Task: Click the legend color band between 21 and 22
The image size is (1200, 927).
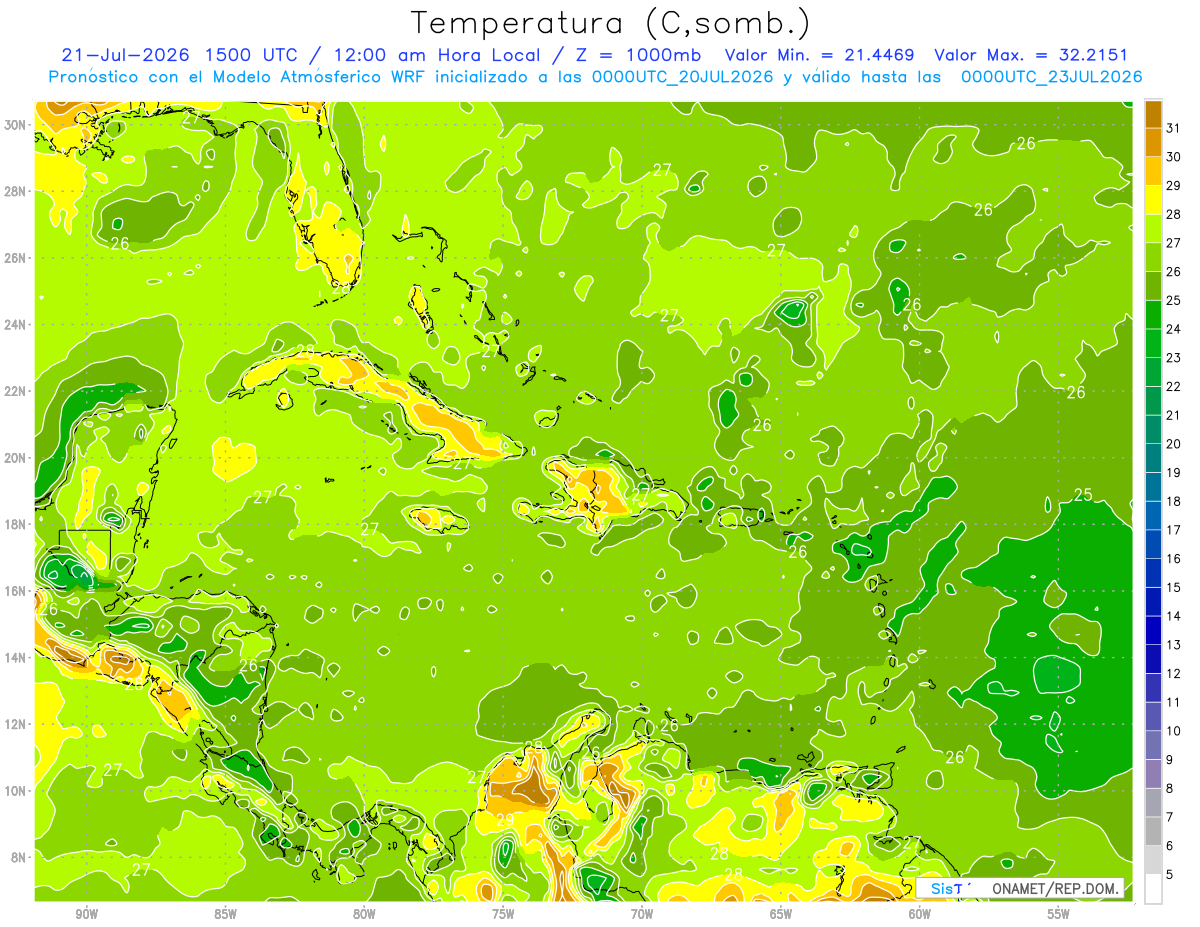Action: click(1153, 400)
